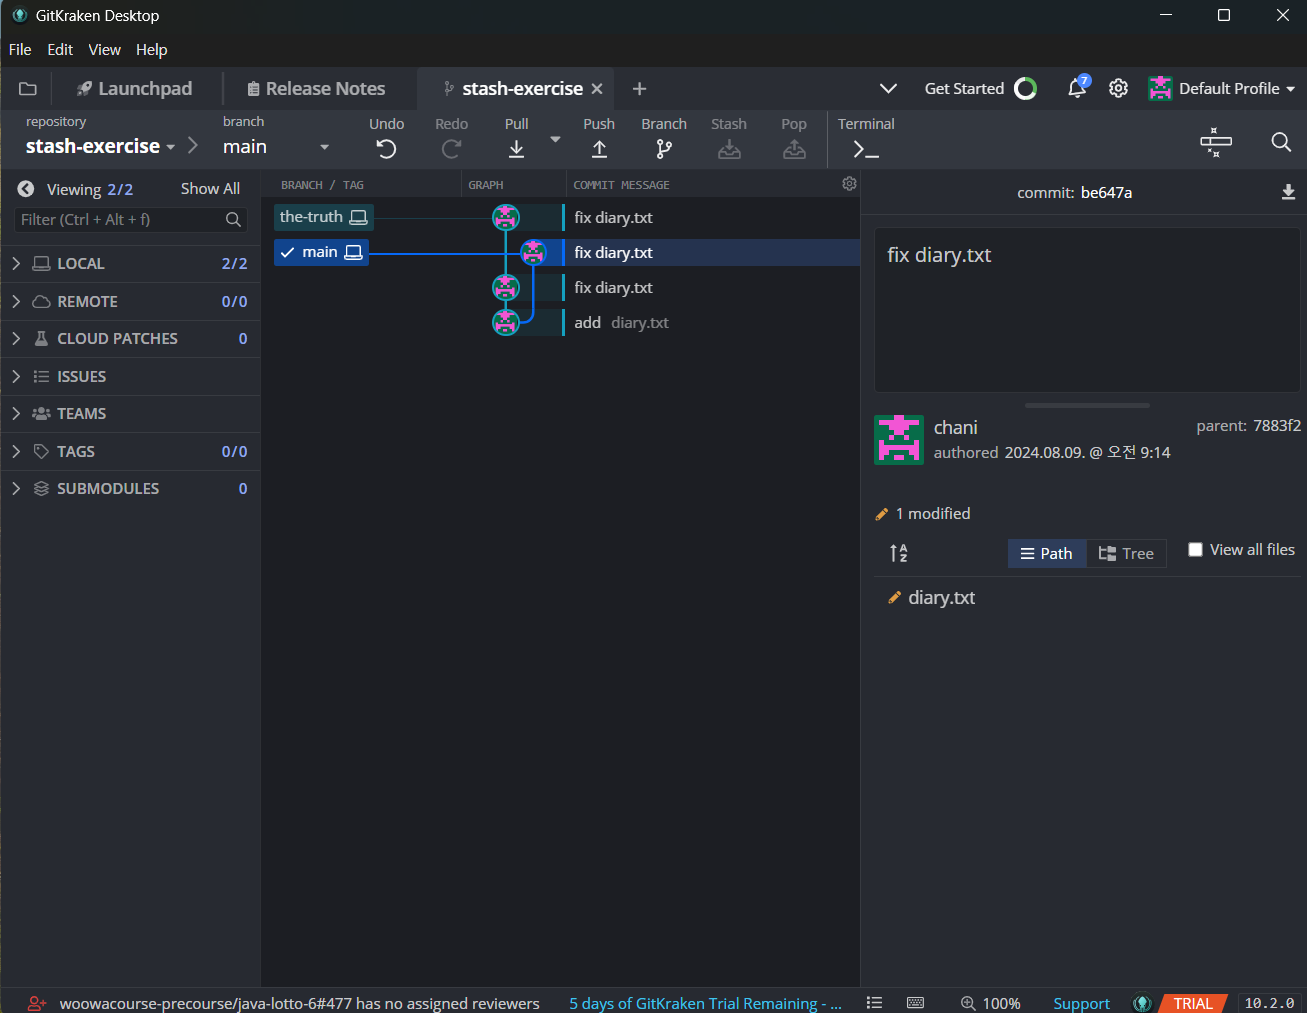Image resolution: width=1307 pixels, height=1013 pixels.
Task: Open the GitKraken Trial Remaining link
Action: tap(706, 1003)
